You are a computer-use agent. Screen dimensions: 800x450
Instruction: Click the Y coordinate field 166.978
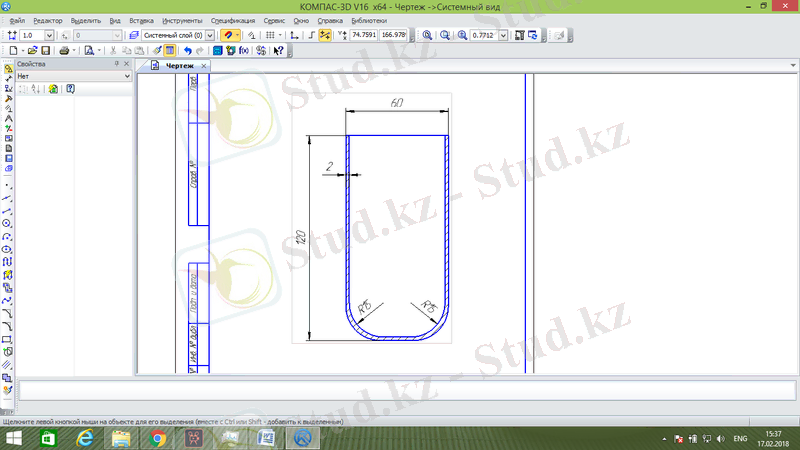click(x=394, y=35)
